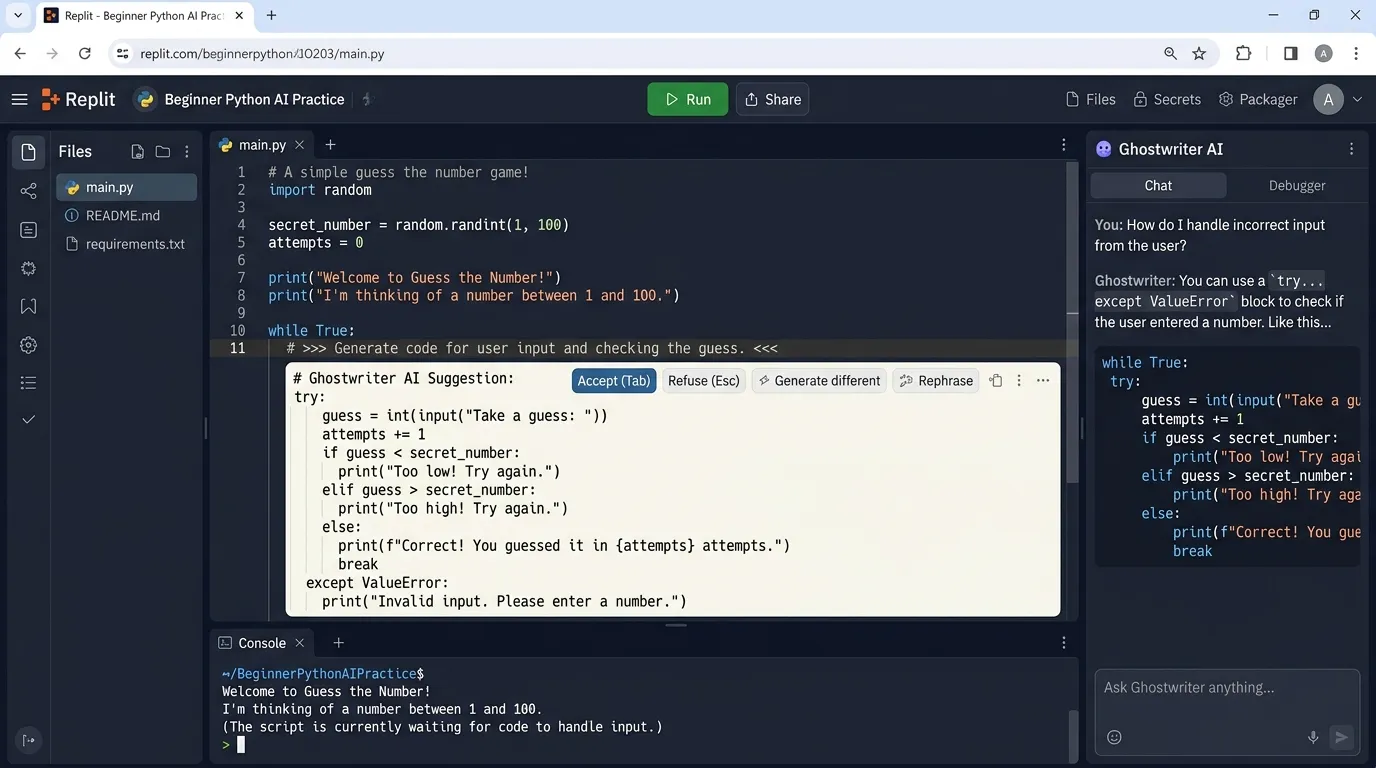Click the console vertical scrollbar
1376x768 pixels.
tap(1073, 734)
